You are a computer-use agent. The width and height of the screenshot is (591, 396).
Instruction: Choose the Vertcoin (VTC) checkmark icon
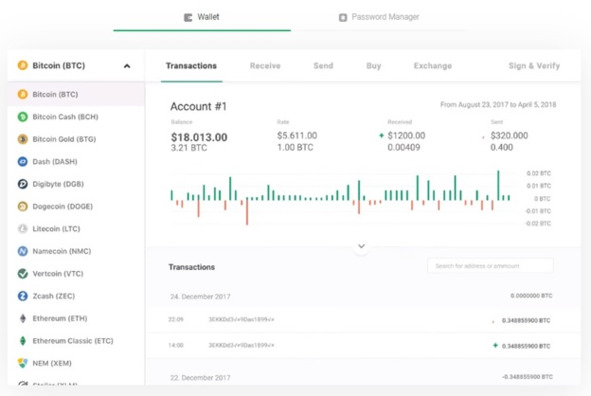(23, 274)
